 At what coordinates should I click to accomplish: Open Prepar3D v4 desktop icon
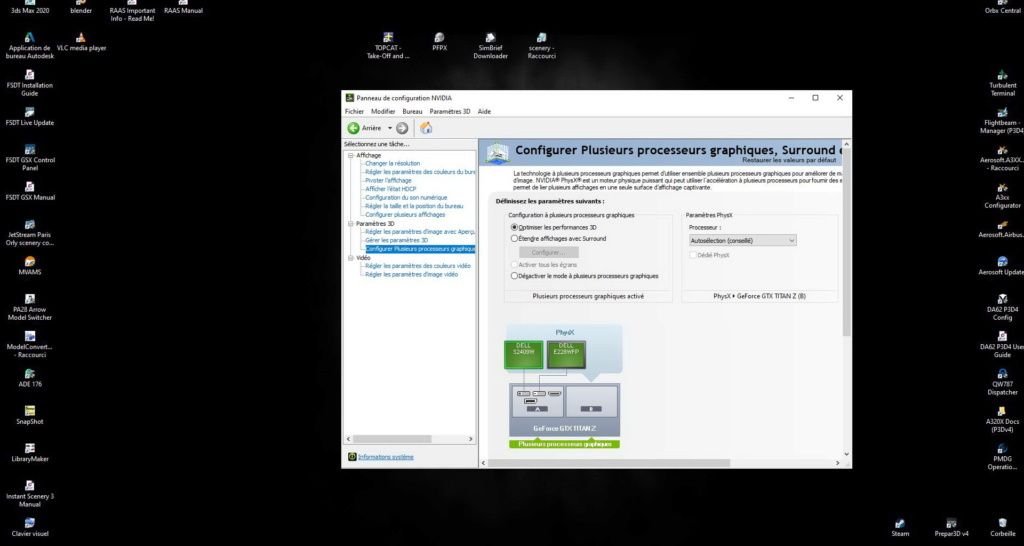pos(952,528)
